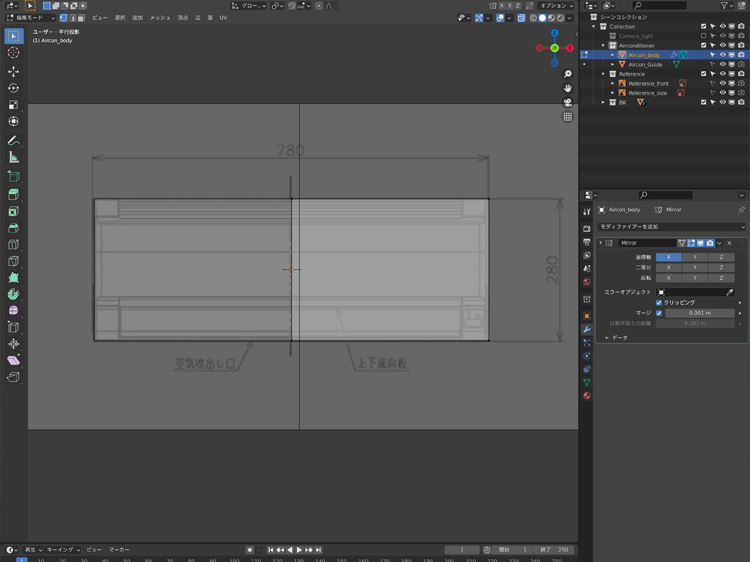Enable the Camera_light collection checkbox
This screenshot has height=562, width=750.
click(704, 36)
